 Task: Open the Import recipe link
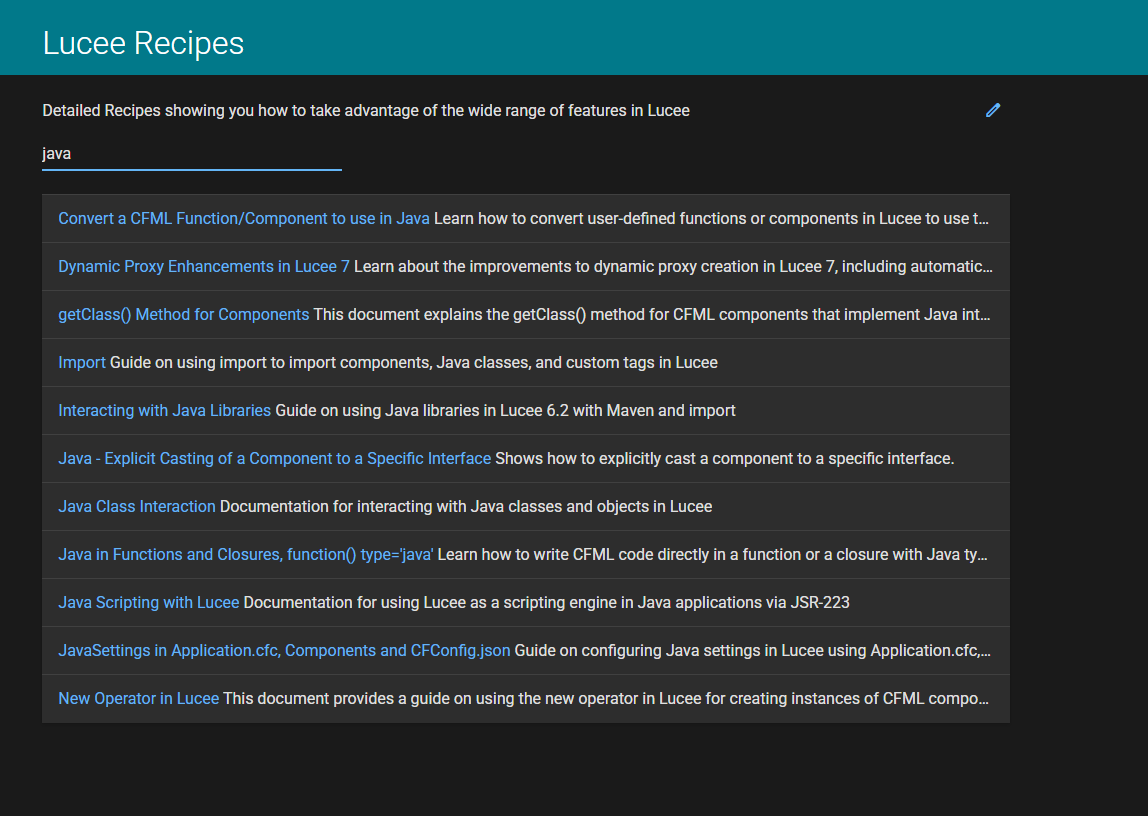point(82,362)
